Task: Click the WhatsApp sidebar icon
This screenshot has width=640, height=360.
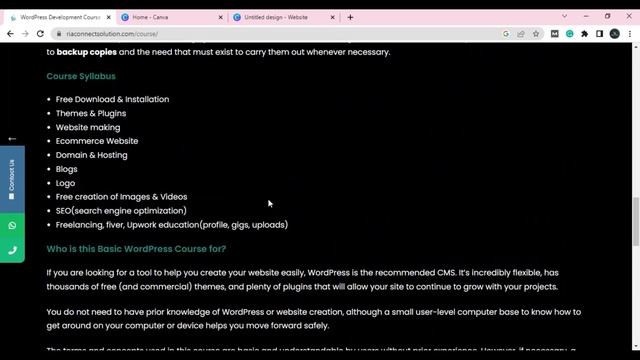Action: [x=12, y=225]
